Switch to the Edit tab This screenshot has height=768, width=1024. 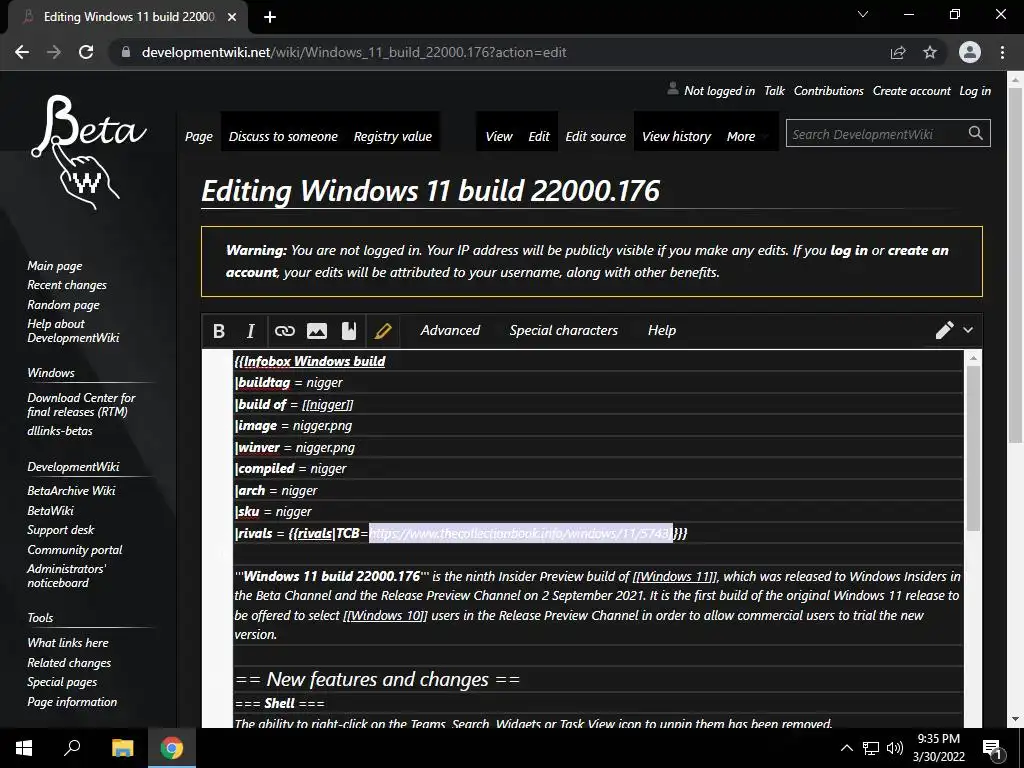pyautogui.click(x=539, y=136)
